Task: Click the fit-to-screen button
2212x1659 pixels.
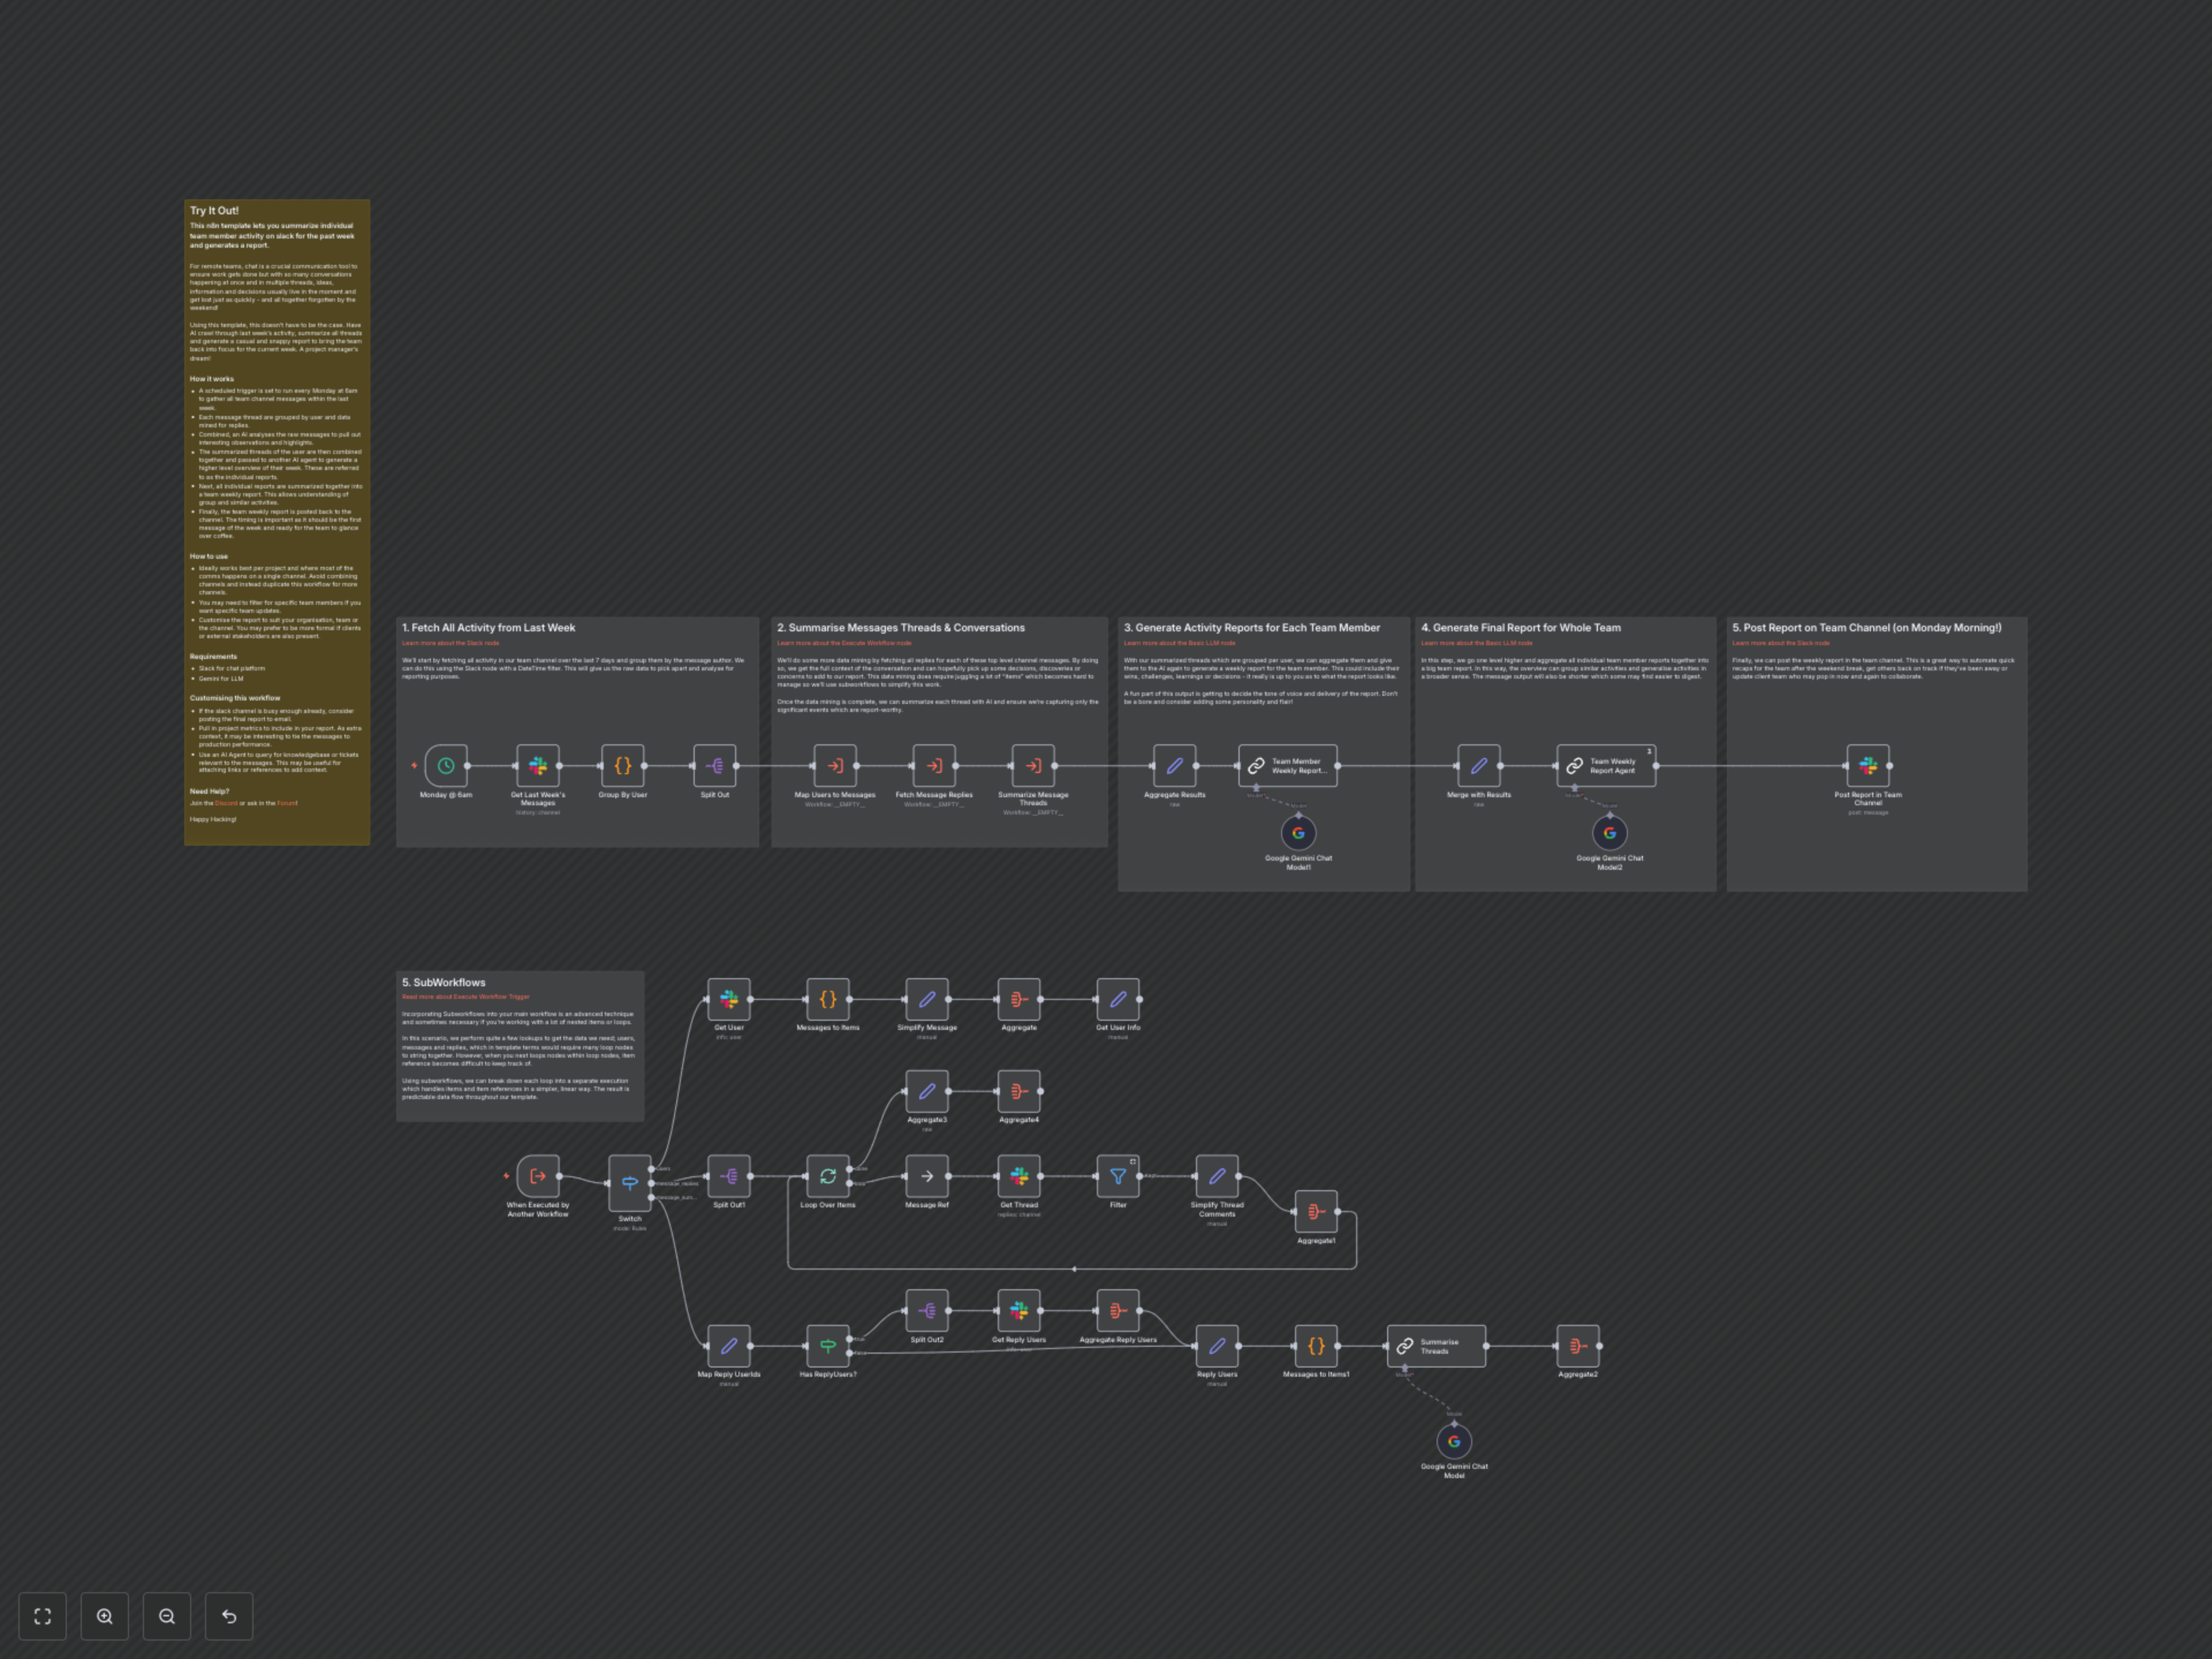Action: [42, 1616]
